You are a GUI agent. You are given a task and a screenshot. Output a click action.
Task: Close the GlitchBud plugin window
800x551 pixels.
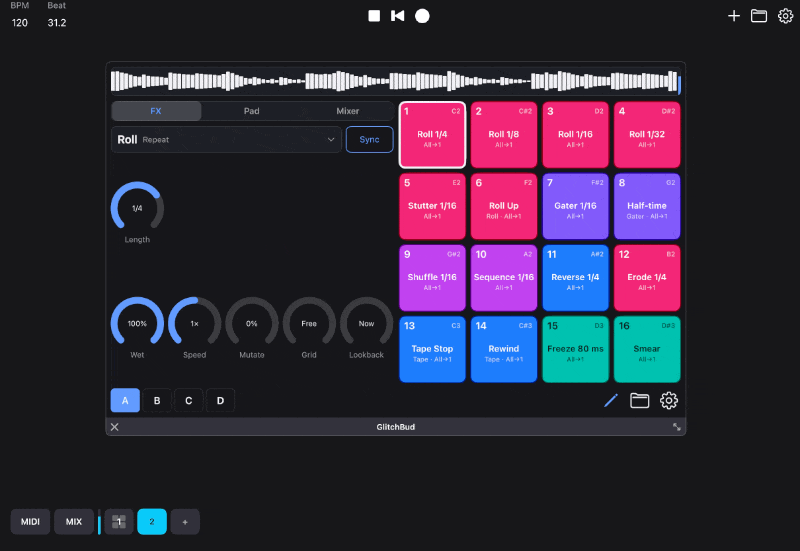pyautogui.click(x=115, y=427)
